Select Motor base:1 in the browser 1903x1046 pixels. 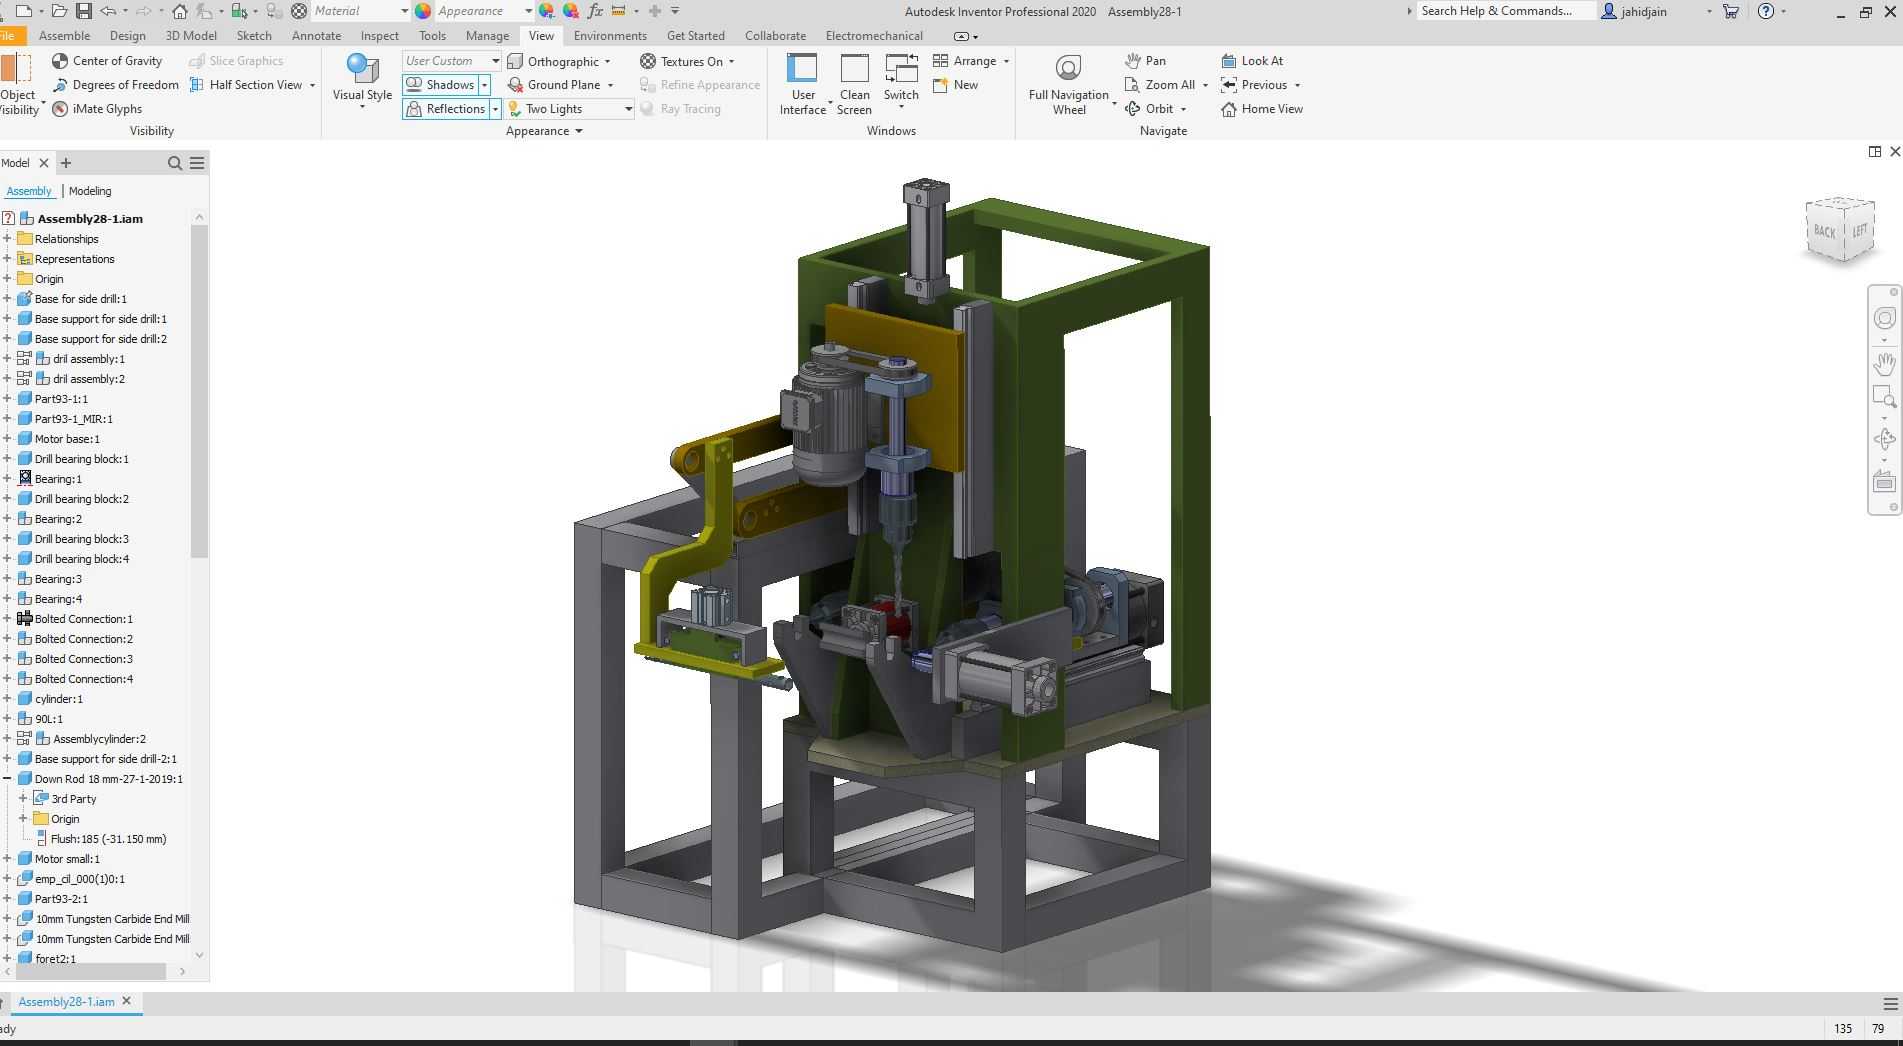point(67,439)
